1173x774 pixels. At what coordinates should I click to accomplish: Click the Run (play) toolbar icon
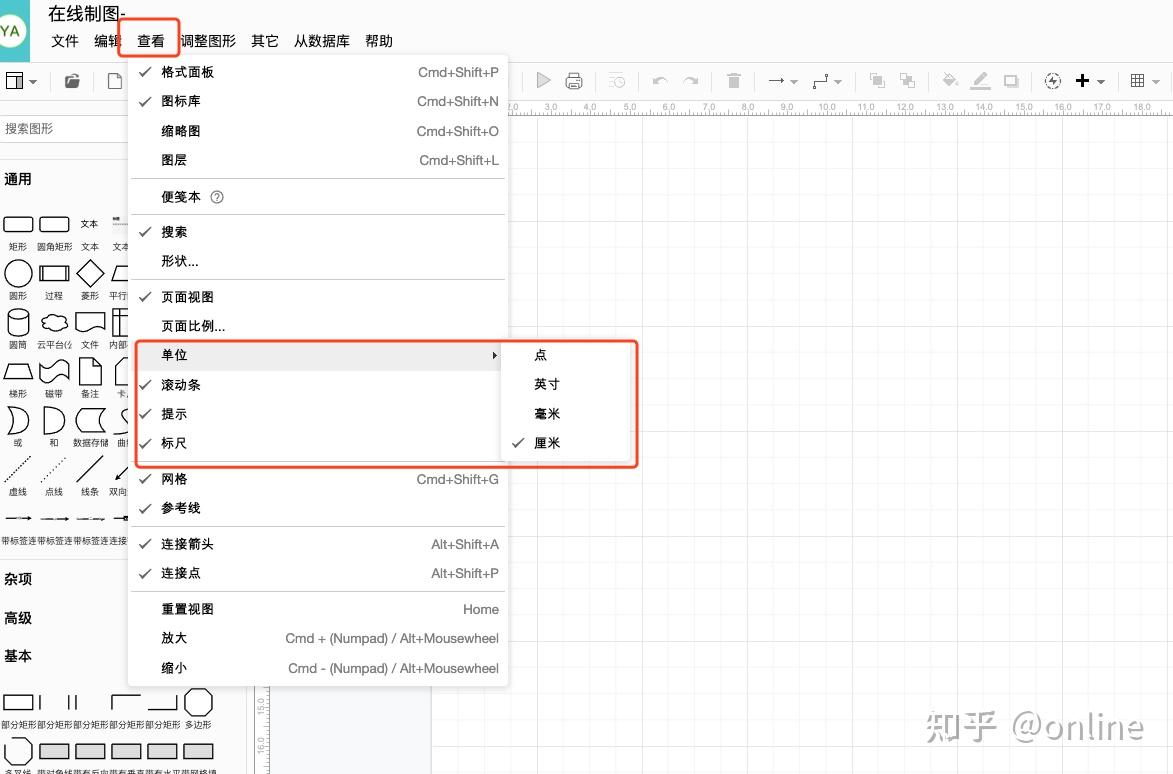tap(543, 81)
